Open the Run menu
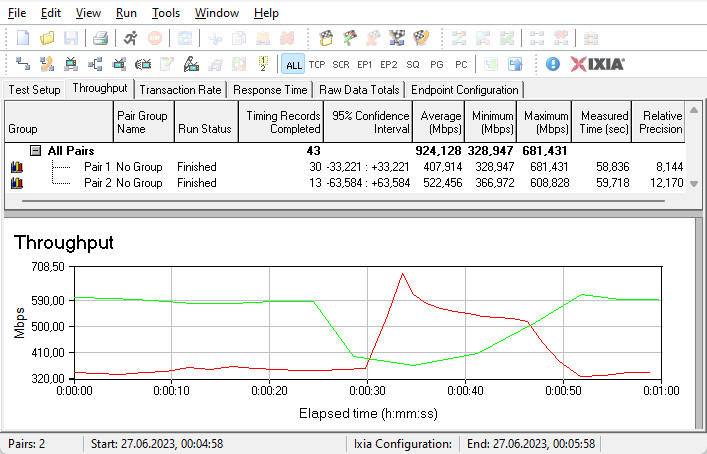The width and height of the screenshot is (707, 454). [126, 13]
